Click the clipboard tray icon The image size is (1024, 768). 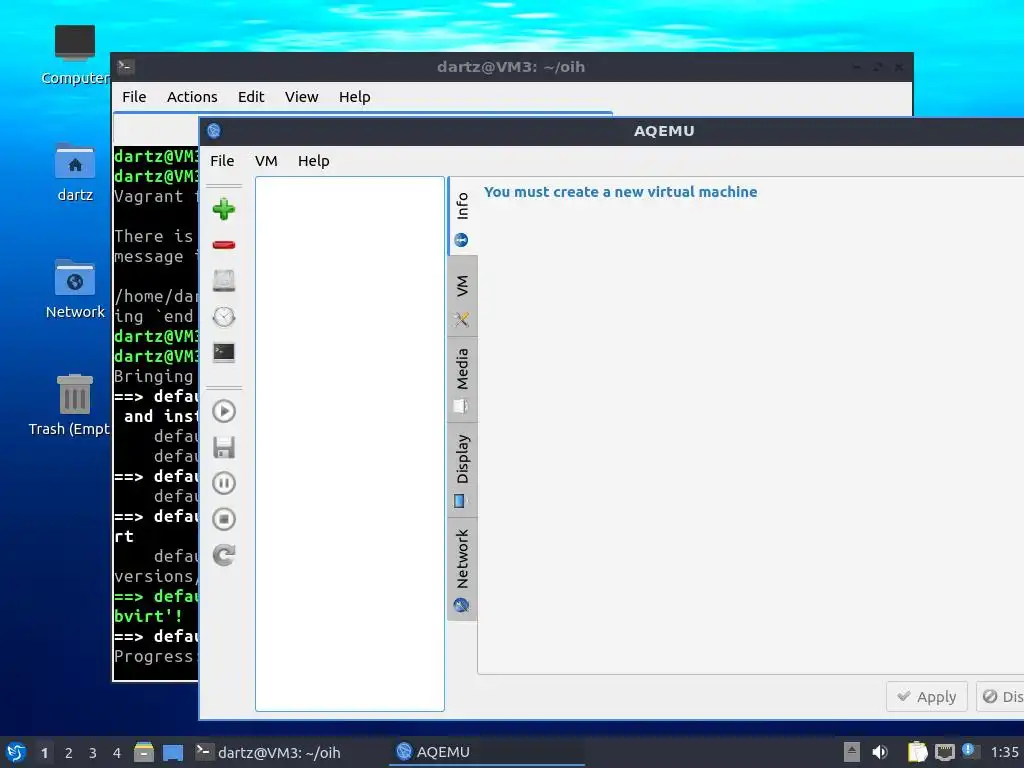pos(917,752)
